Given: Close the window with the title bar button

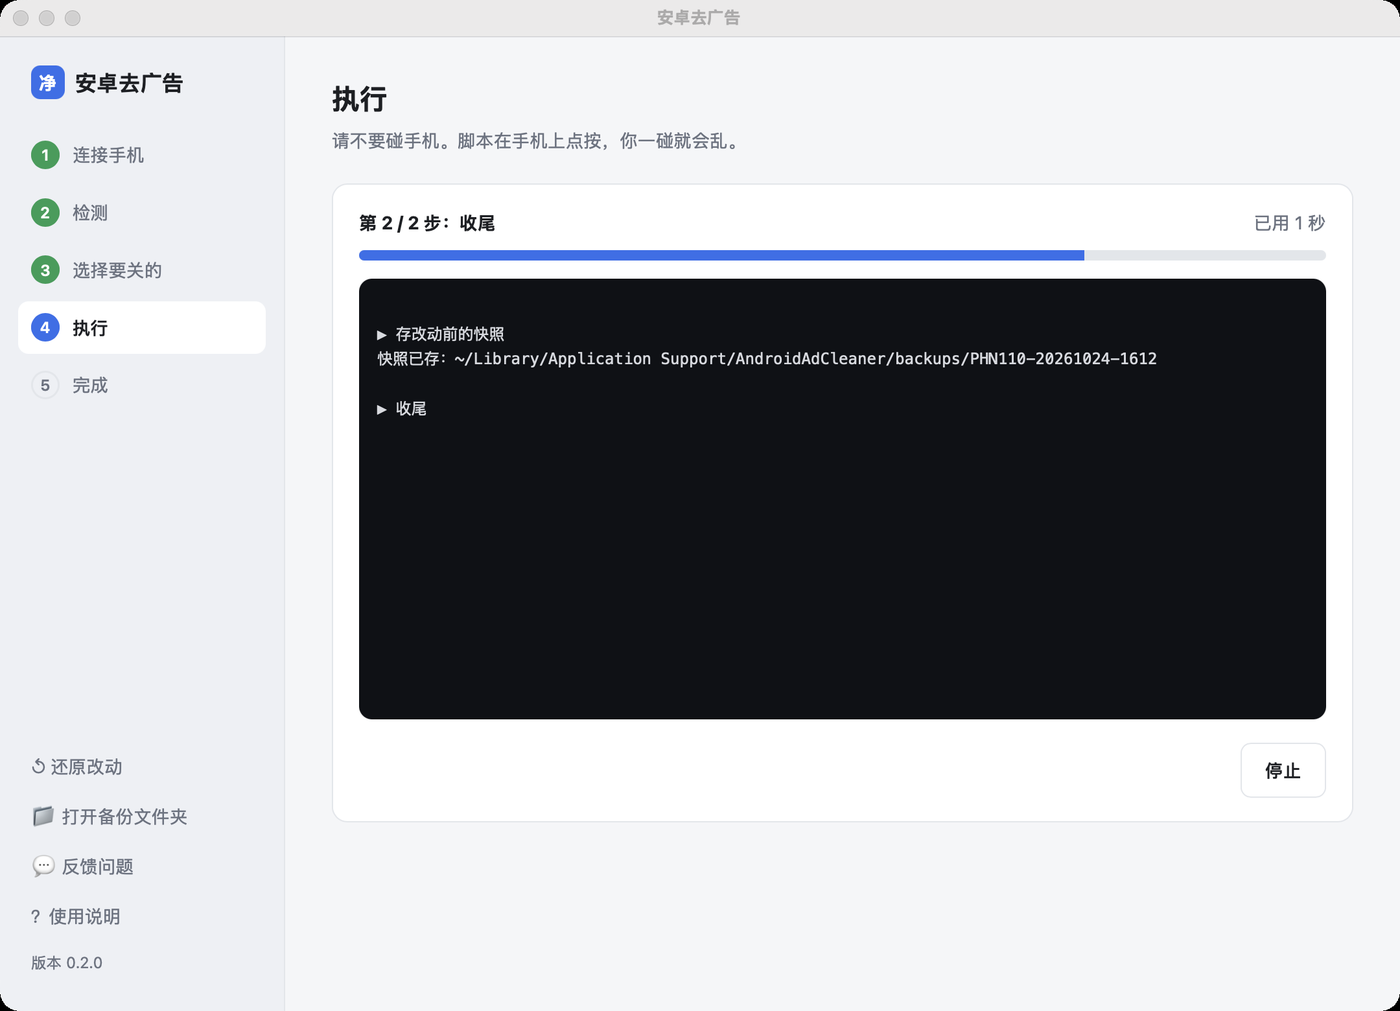Looking at the screenshot, I should coord(21,18).
